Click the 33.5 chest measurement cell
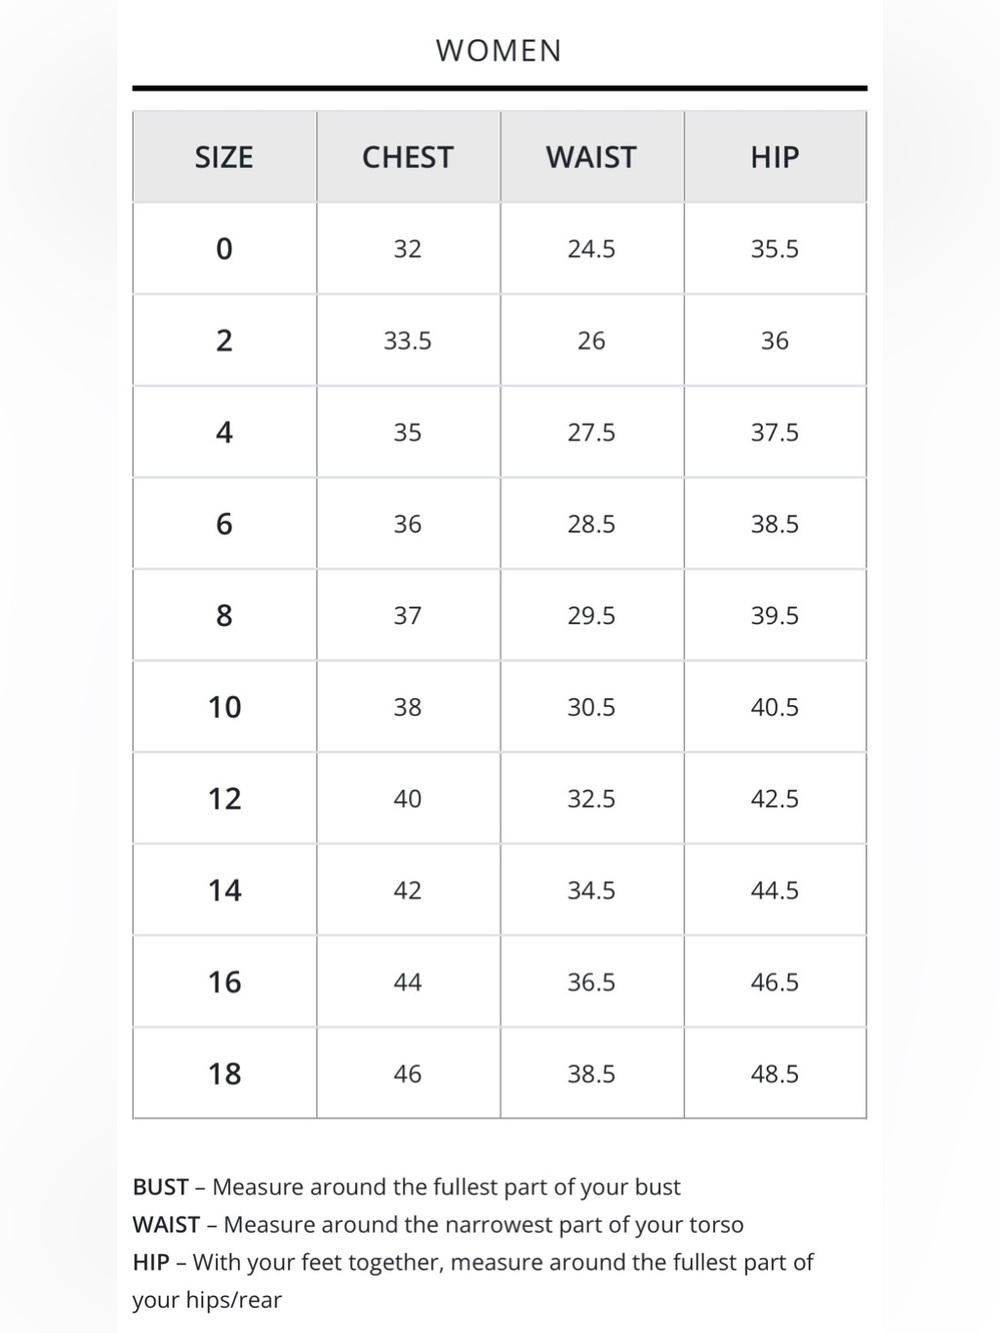This screenshot has width=1000, height=1333. pyautogui.click(x=408, y=340)
